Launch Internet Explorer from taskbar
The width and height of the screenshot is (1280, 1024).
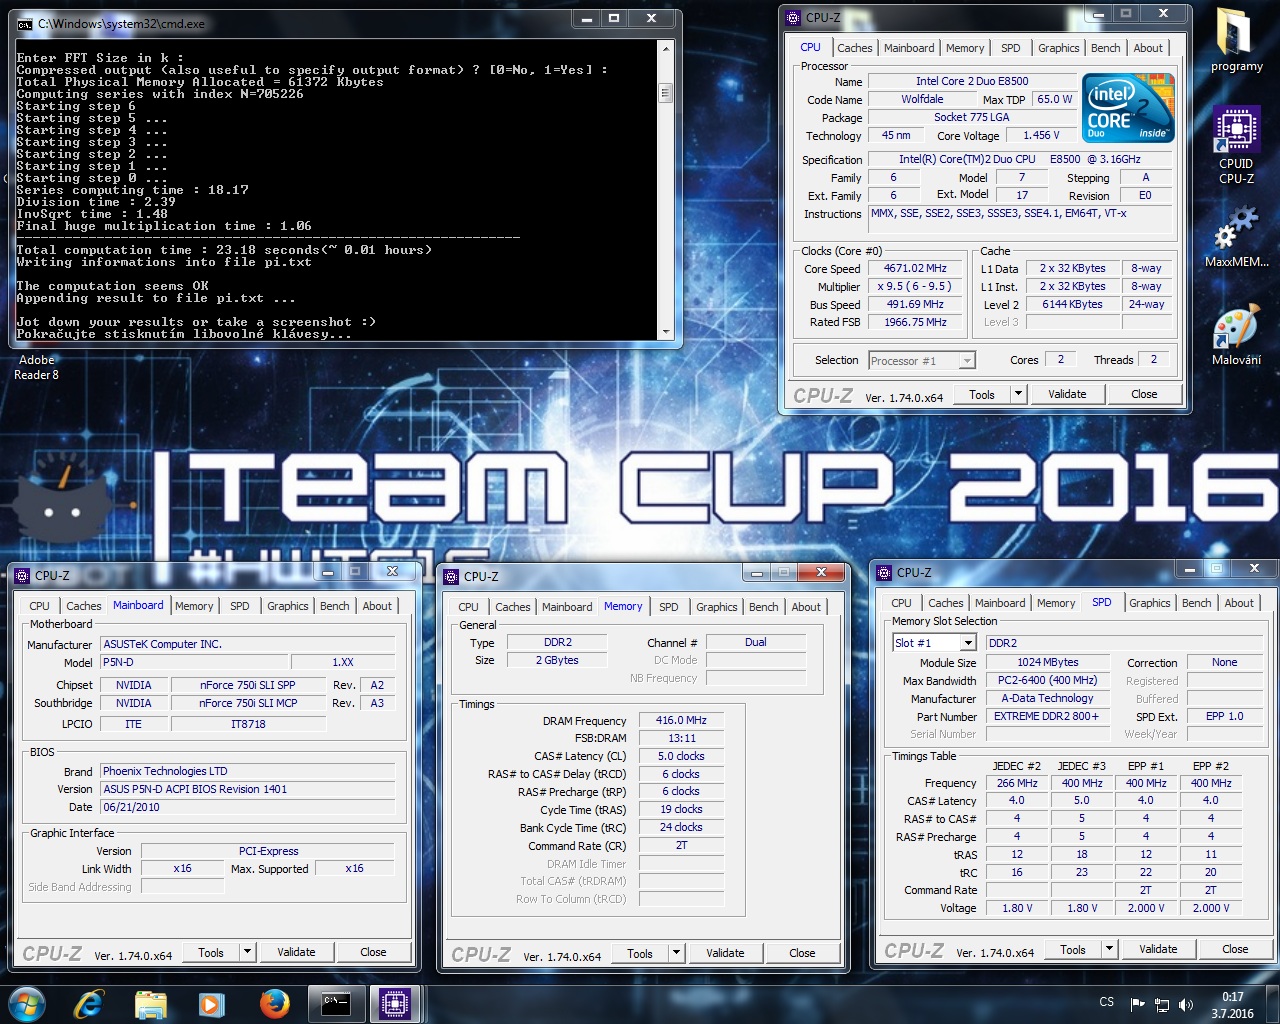point(89,1003)
